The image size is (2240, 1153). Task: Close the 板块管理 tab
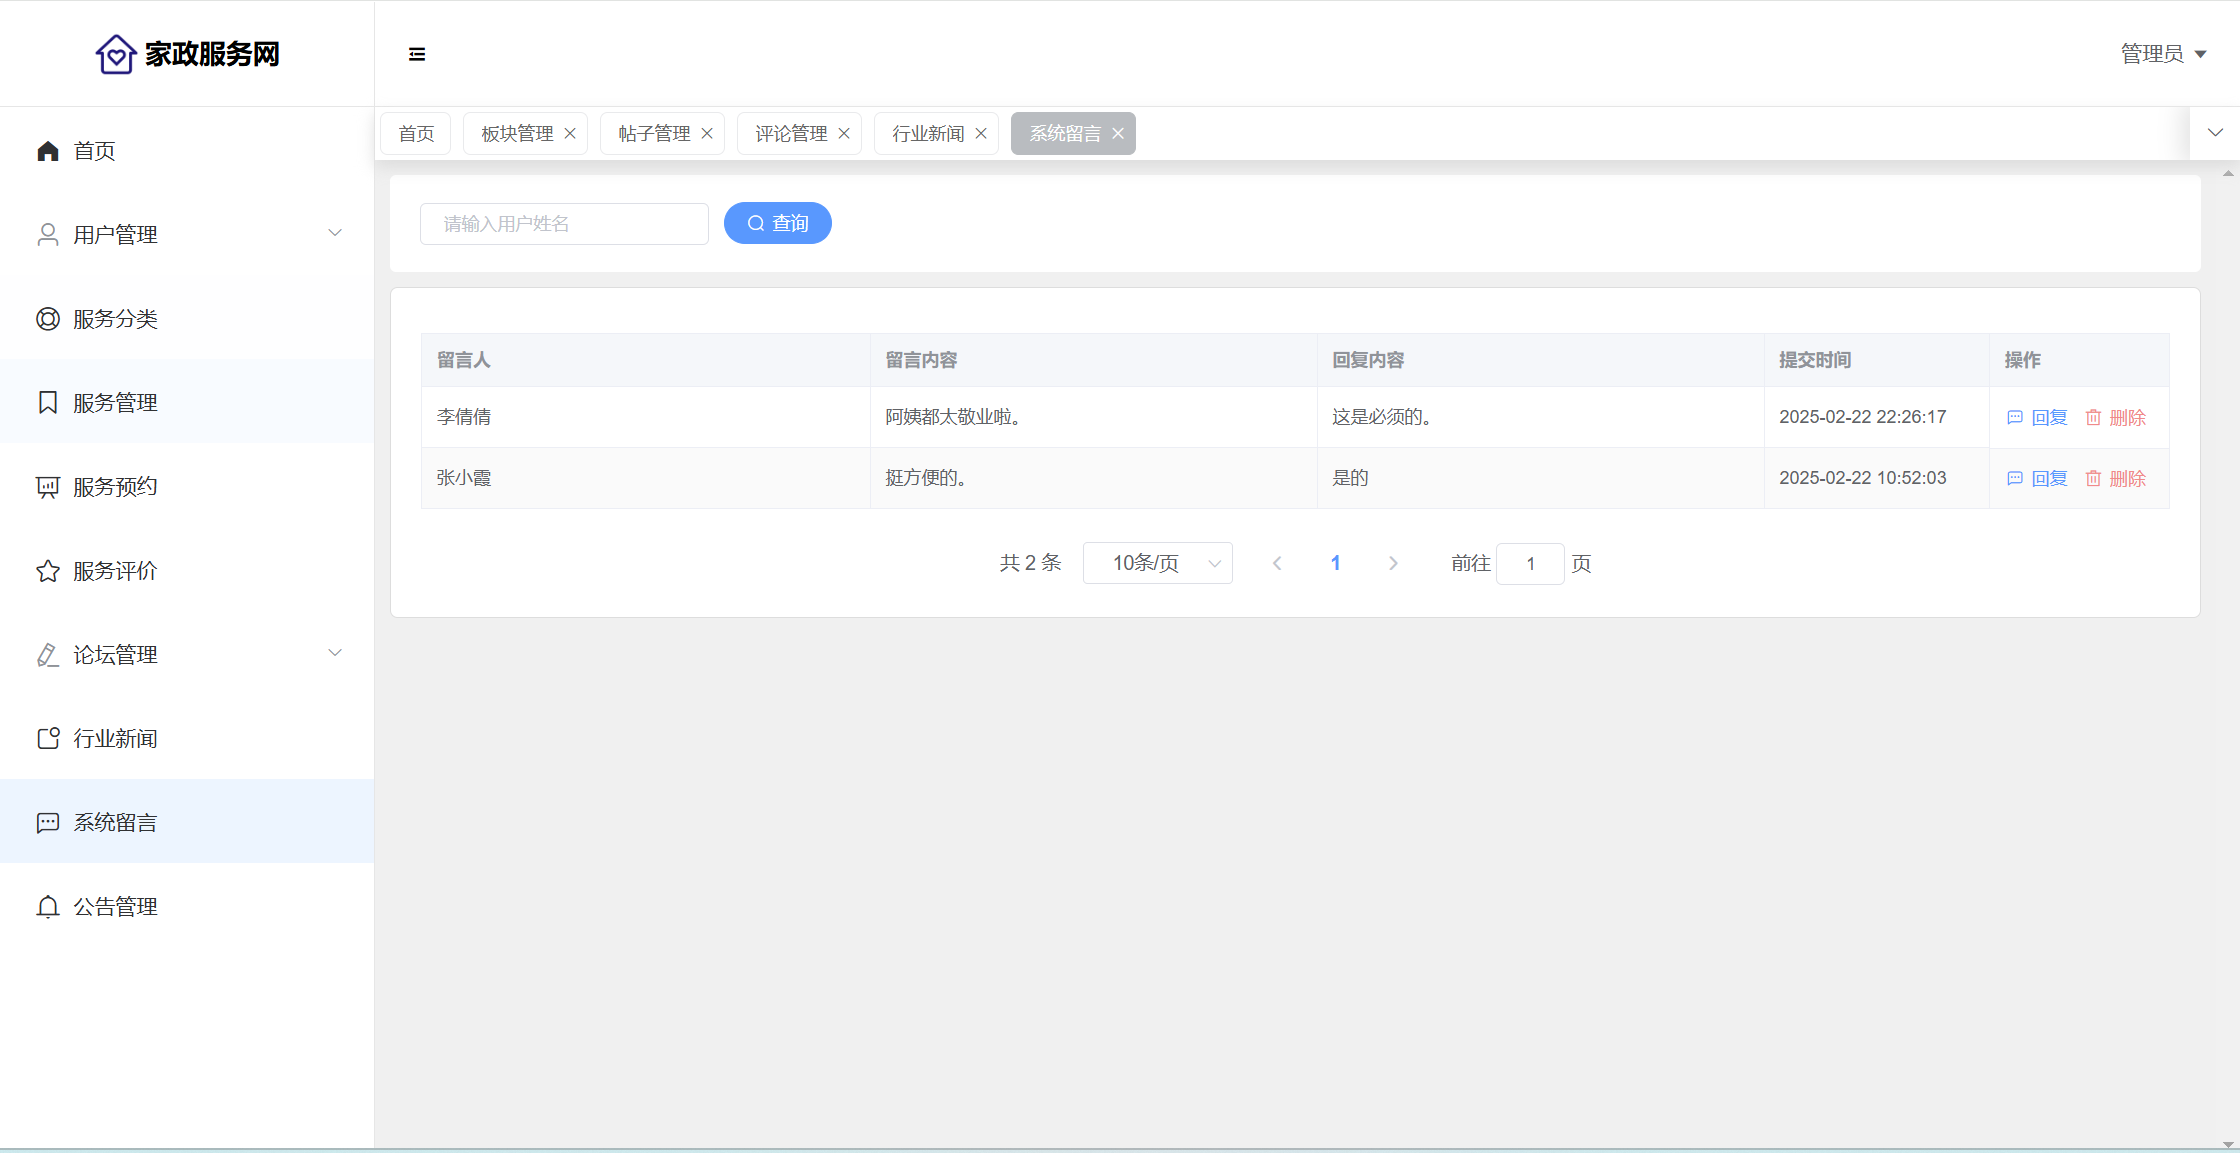(570, 134)
